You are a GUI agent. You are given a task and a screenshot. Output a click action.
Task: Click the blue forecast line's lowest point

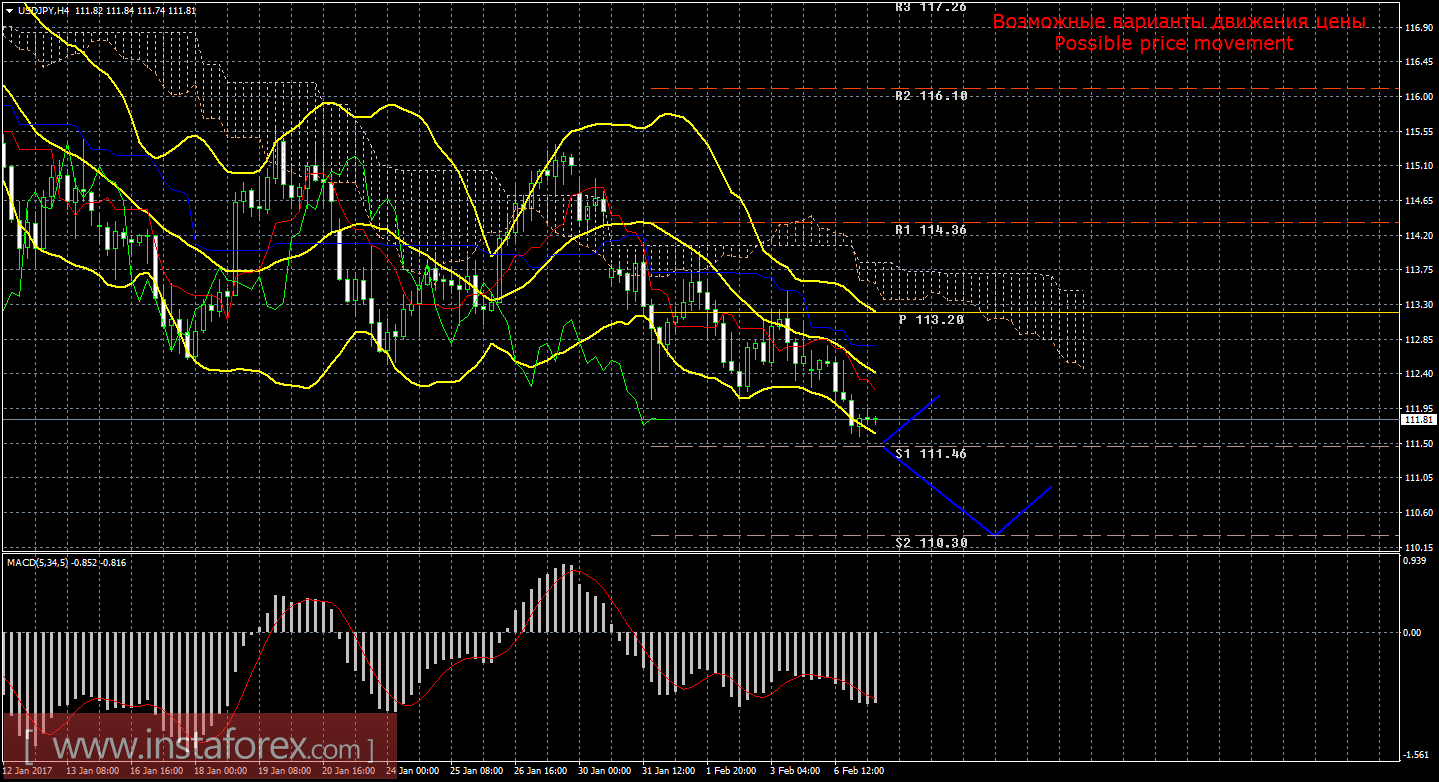994,534
